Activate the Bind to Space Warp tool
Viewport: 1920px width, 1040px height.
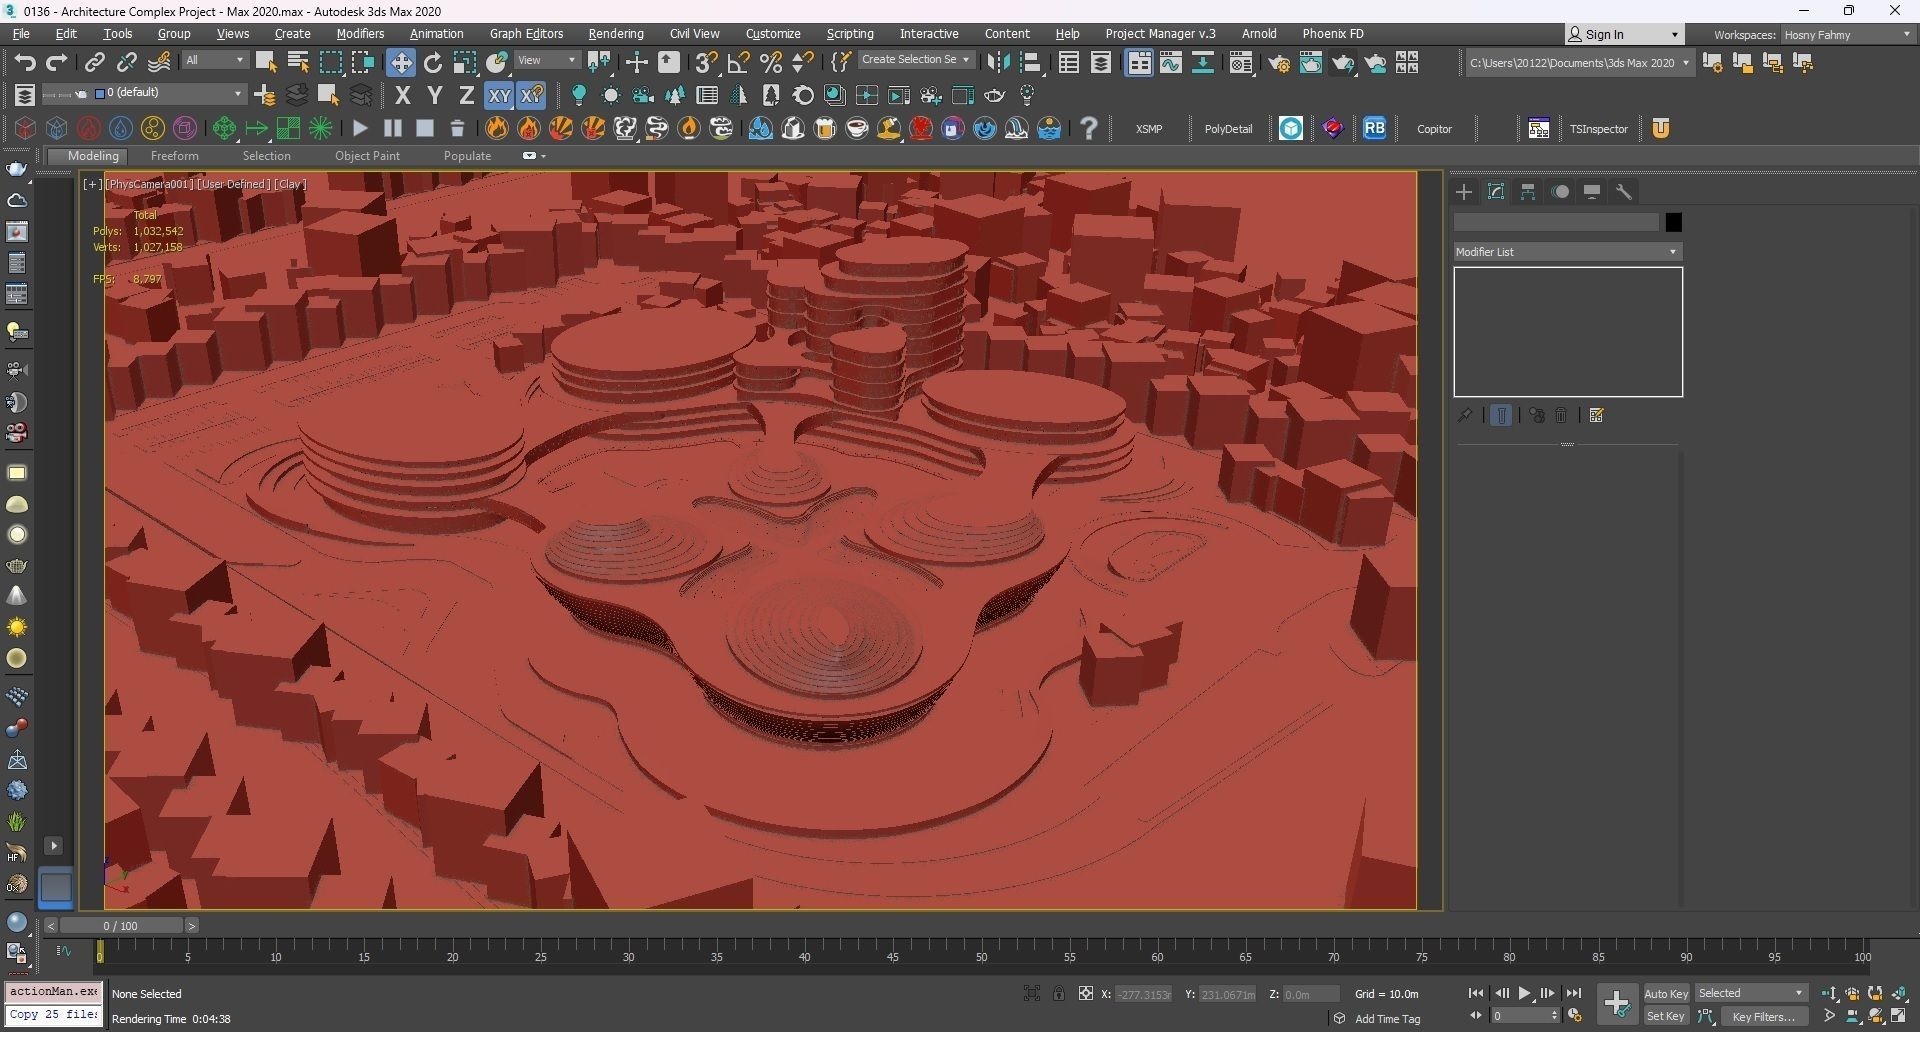coord(159,63)
